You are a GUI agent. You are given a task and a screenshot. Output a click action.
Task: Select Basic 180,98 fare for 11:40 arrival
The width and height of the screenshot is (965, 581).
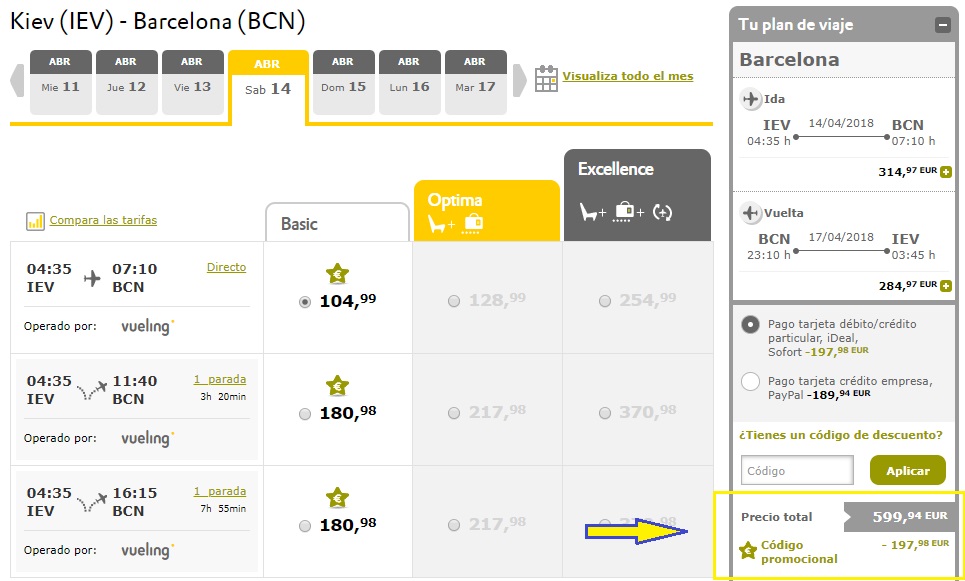(x=305, y=414)
